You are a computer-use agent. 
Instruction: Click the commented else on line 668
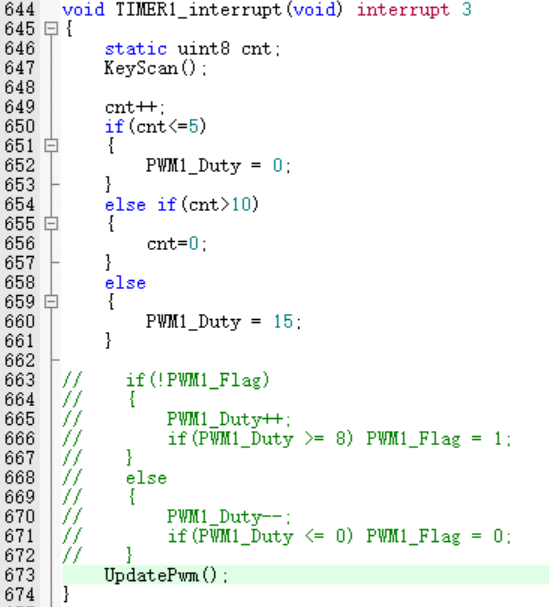[x=146, y=478]
